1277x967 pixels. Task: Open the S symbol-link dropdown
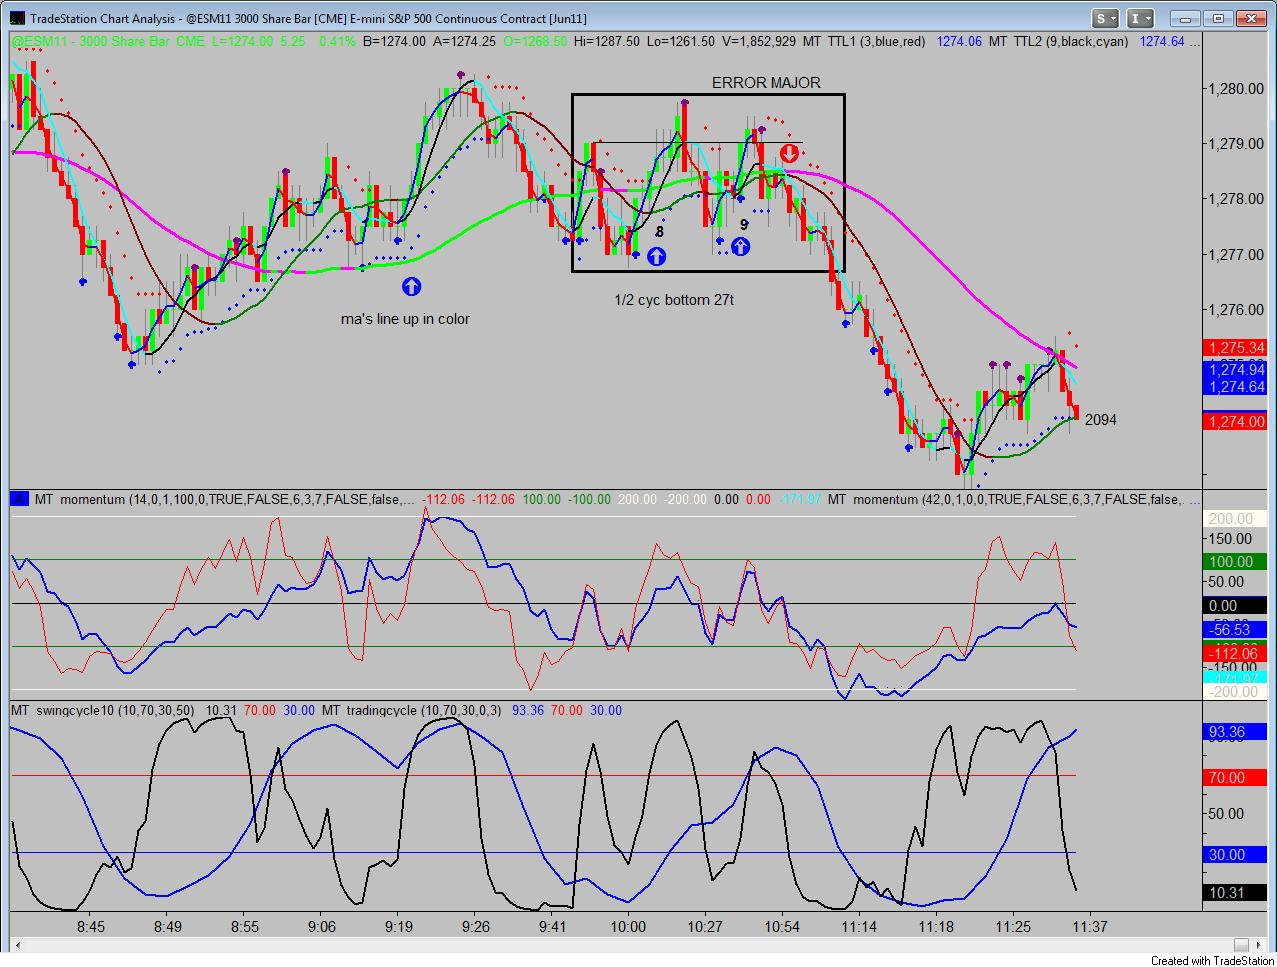[x=1105, y=18]
